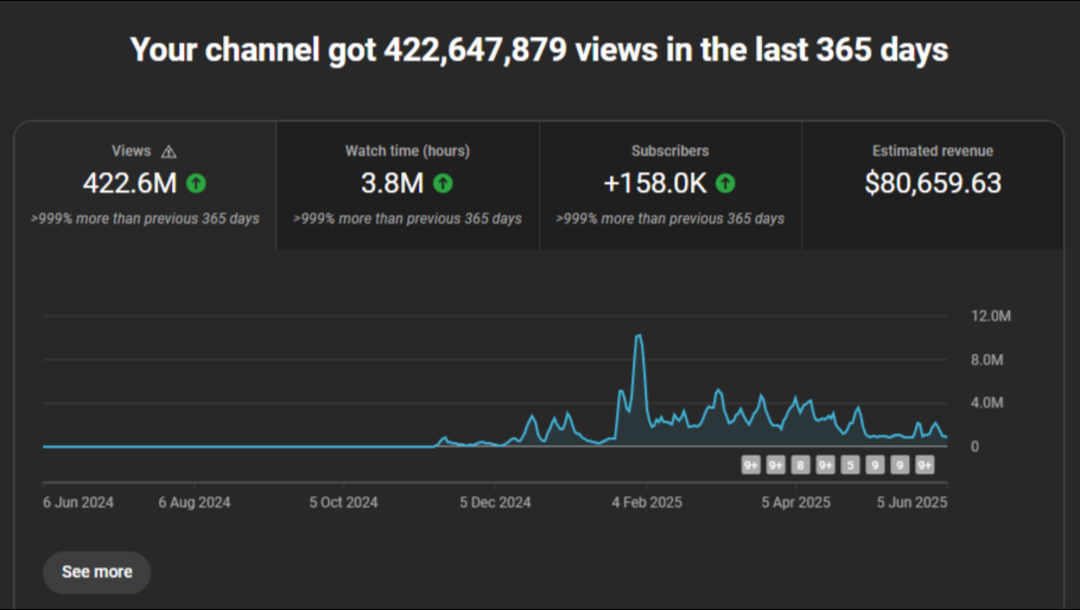1080x610 pixels.
Task: Open the Views metric tab
Action: (145, 185)
